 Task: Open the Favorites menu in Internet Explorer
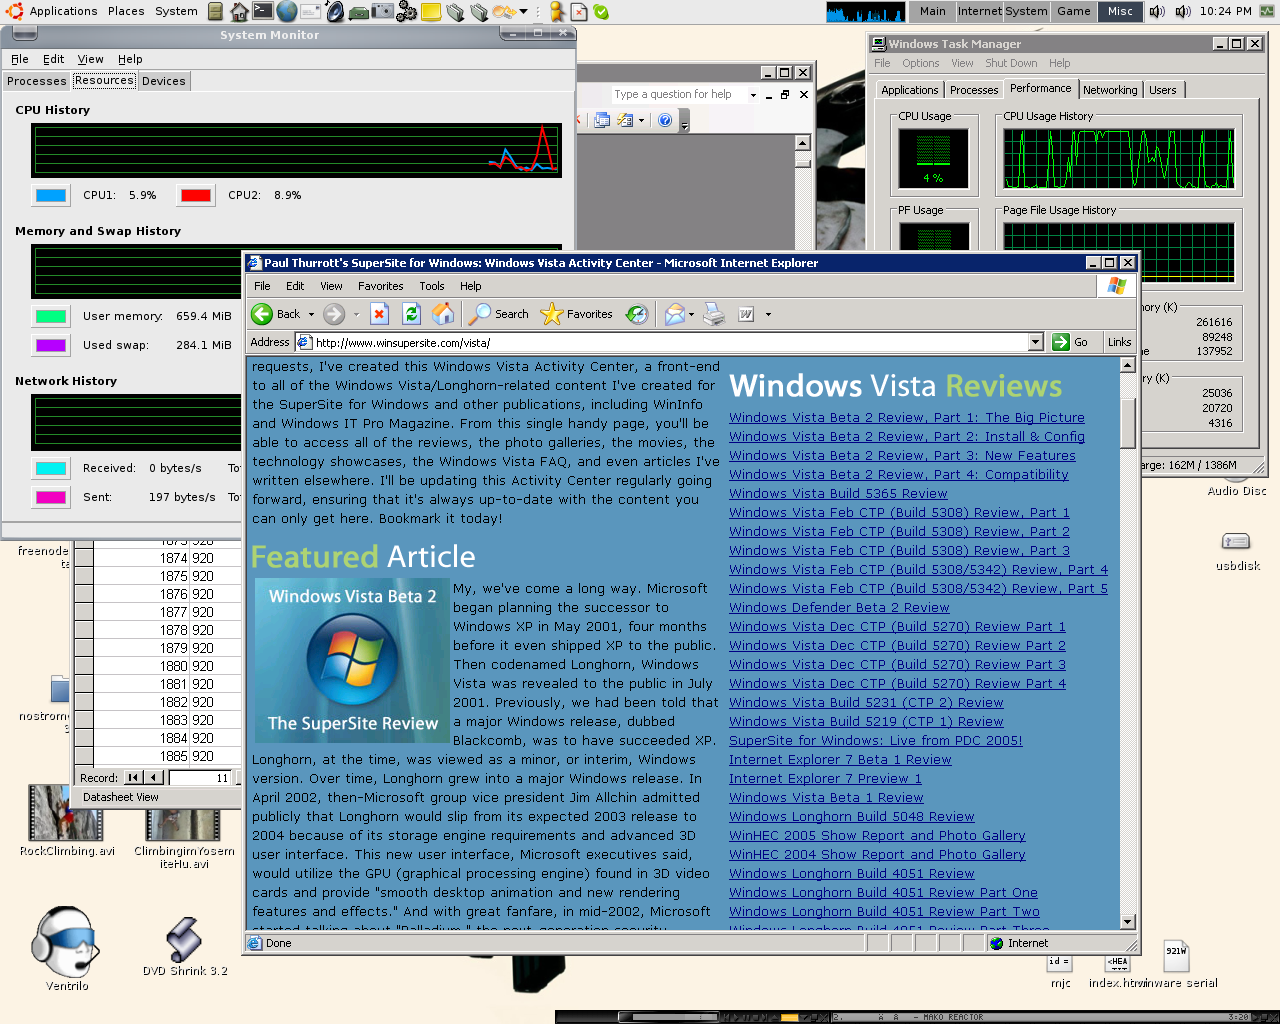coord(380,286)
